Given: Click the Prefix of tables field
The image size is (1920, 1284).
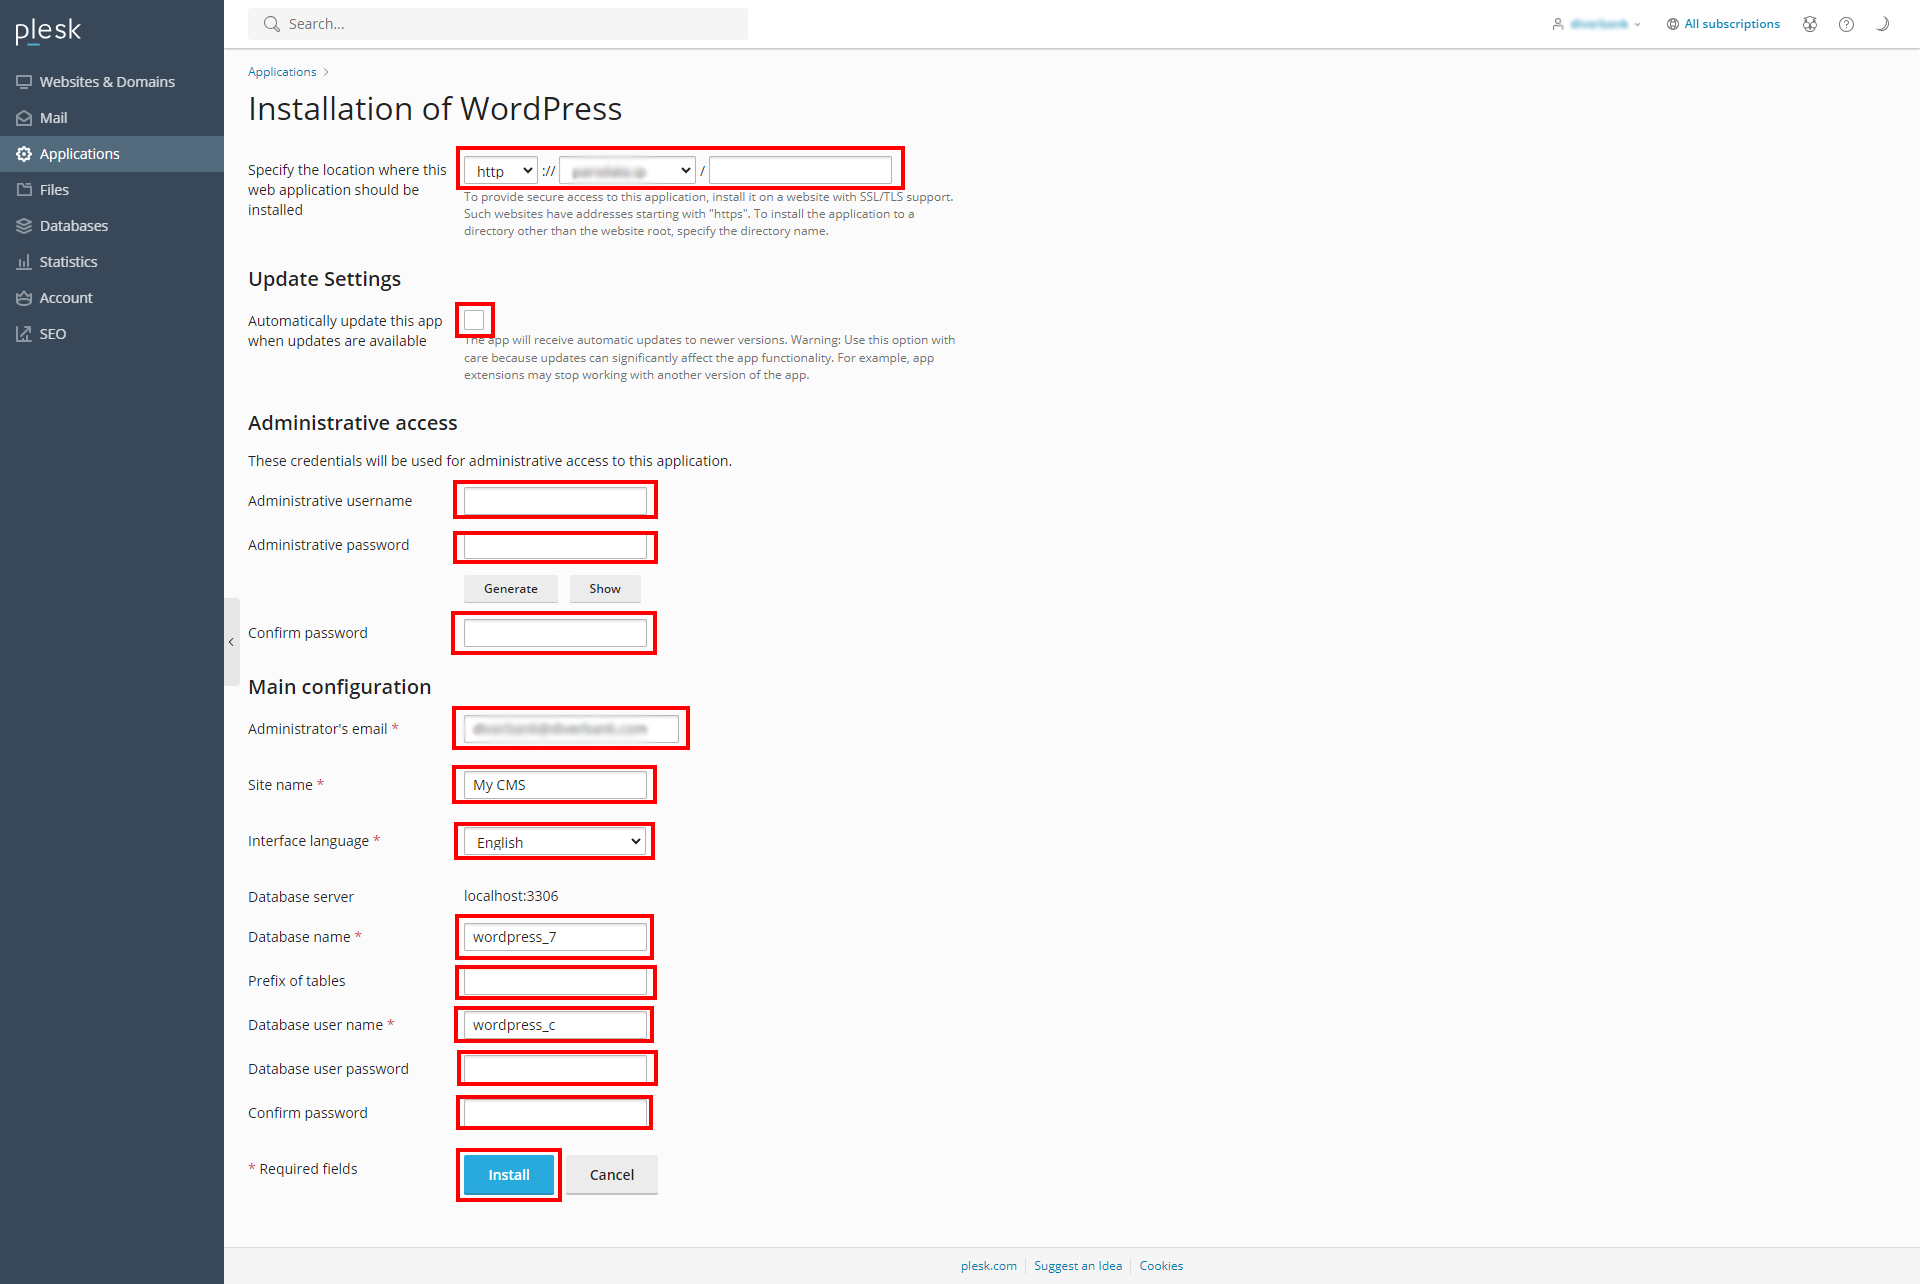Looking at the screenshot, I should pos(555,981).
